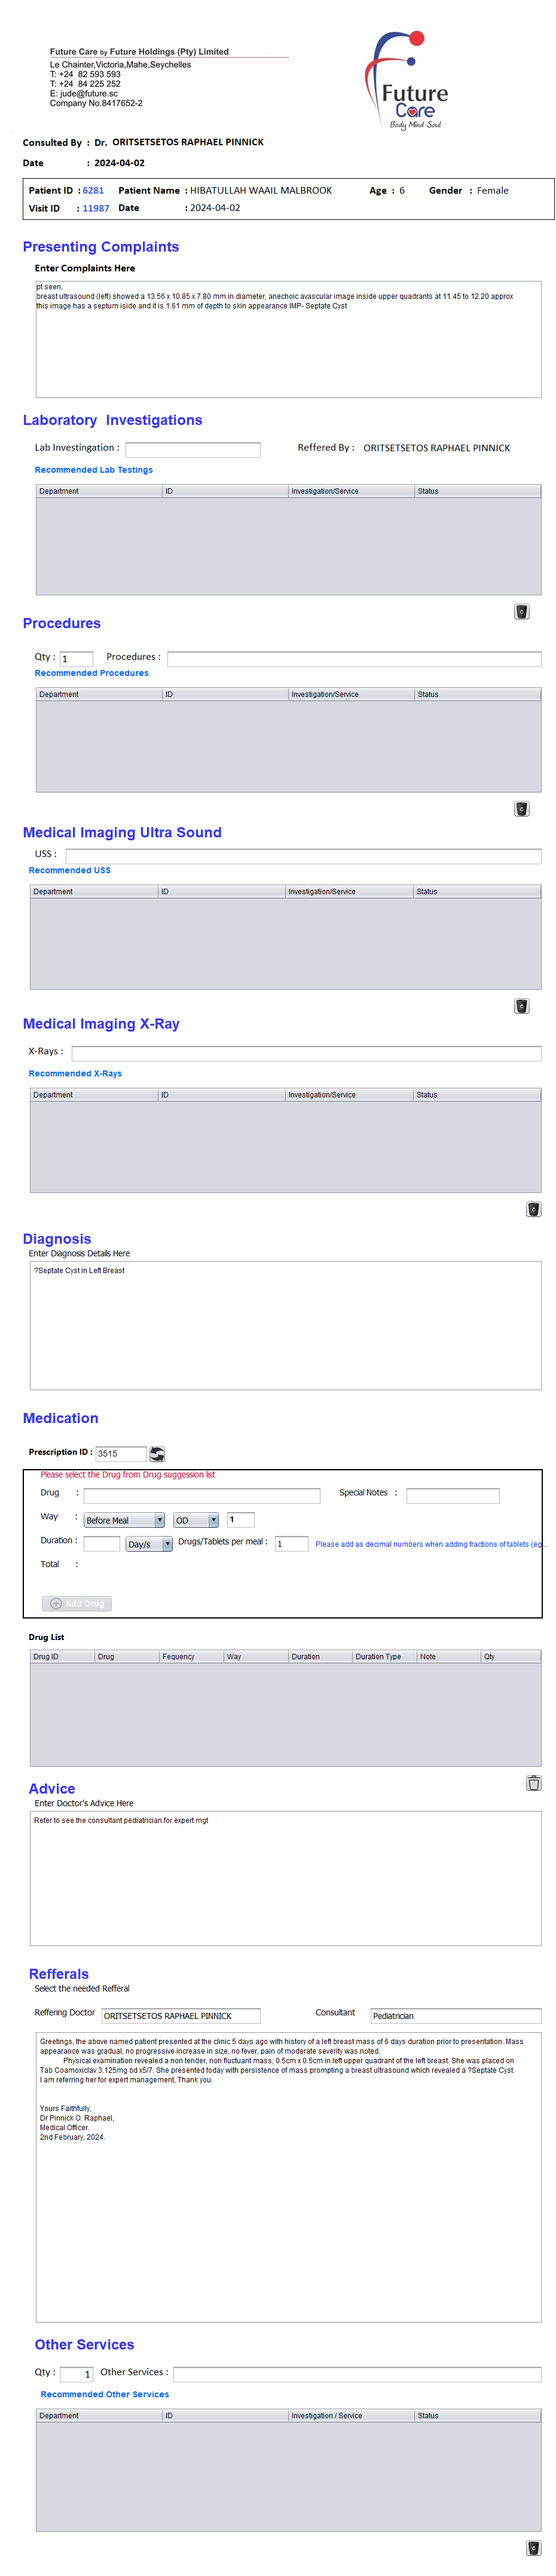Click Patient ID 6281 link
Screen dimensions: 556x2576
click(93, 190)
